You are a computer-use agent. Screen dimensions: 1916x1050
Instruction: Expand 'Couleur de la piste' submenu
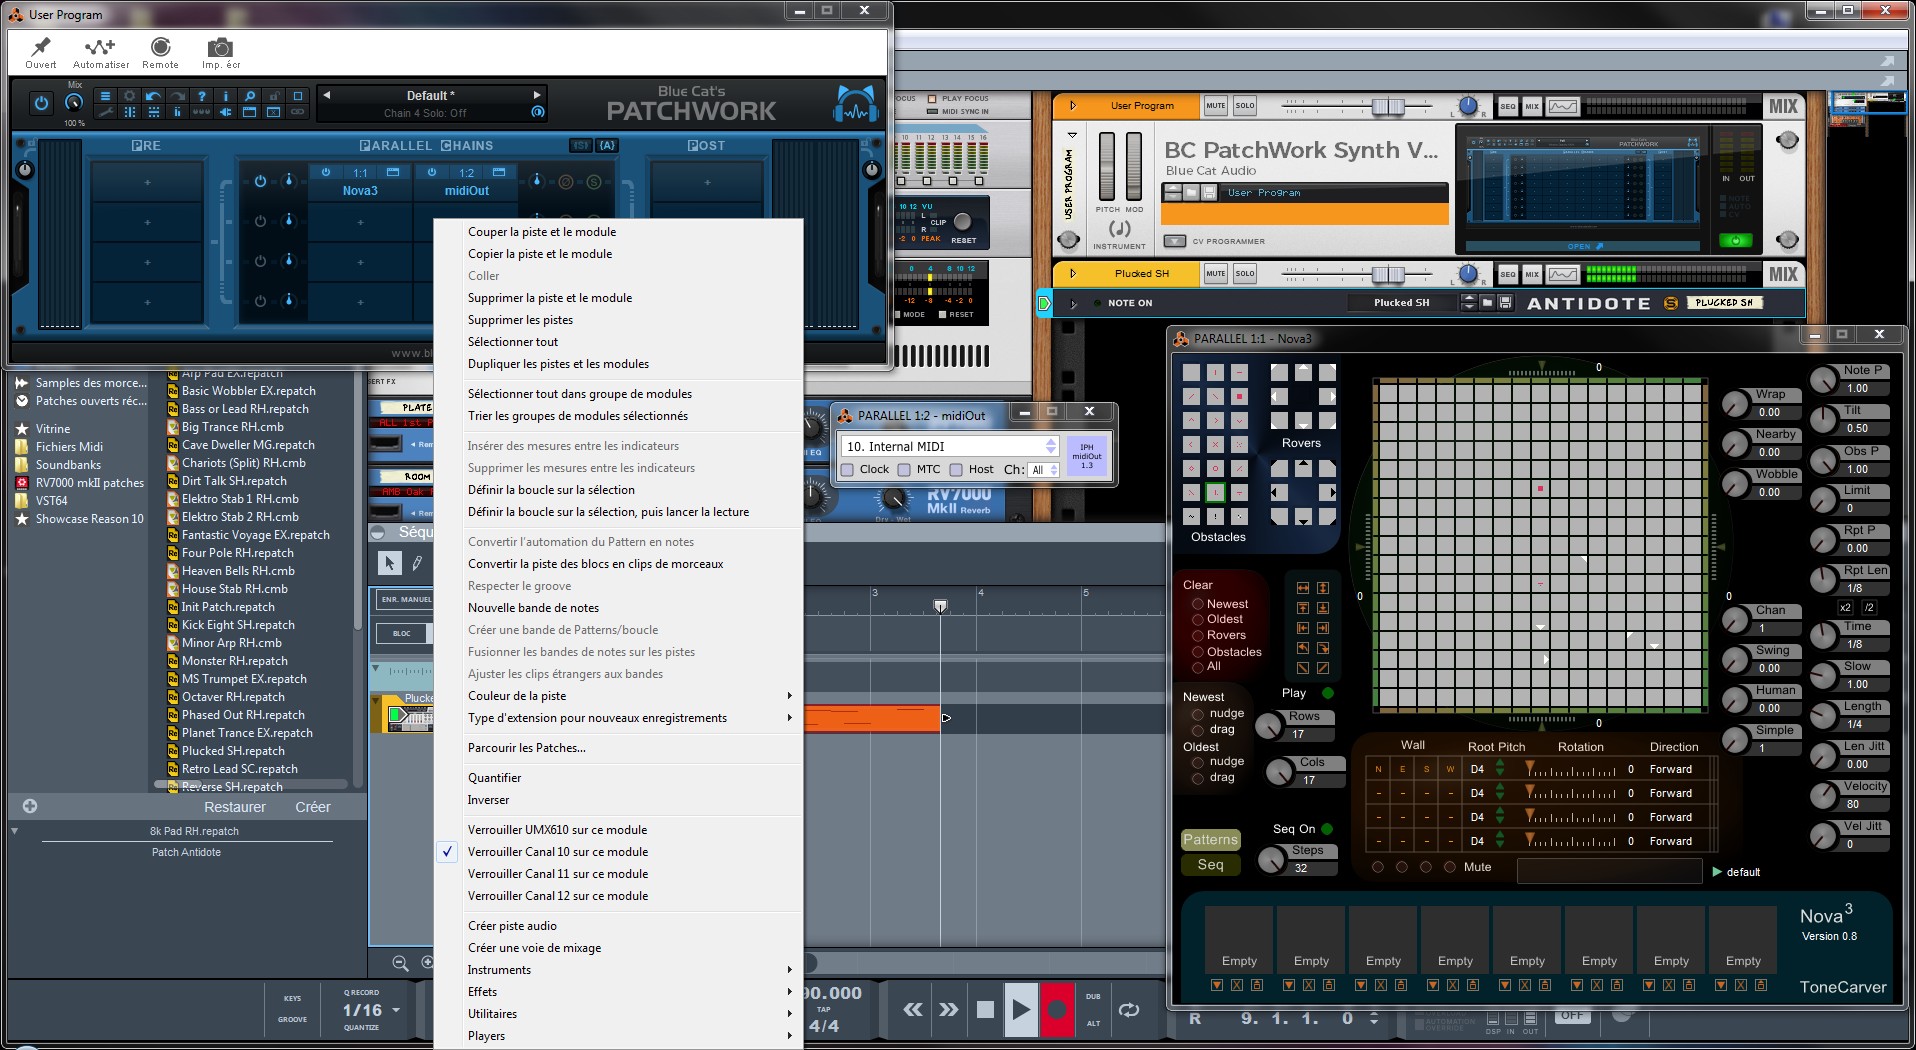[x=618, y=696]
